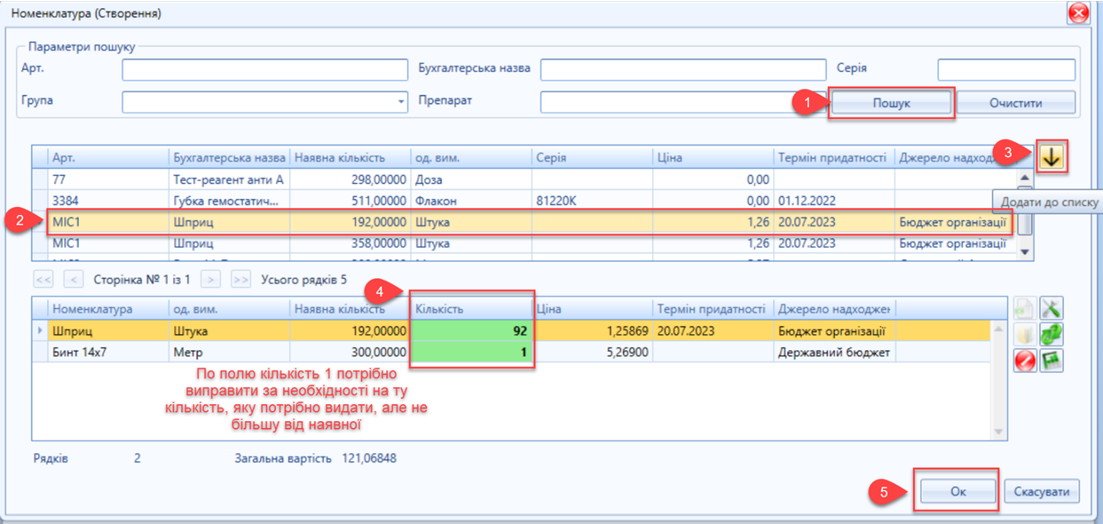This screenshot has height=524, width=1103.
Task: Close the Номенклатура dialog with the red X
Action: pyautogui.click(x=1077, y=13)
